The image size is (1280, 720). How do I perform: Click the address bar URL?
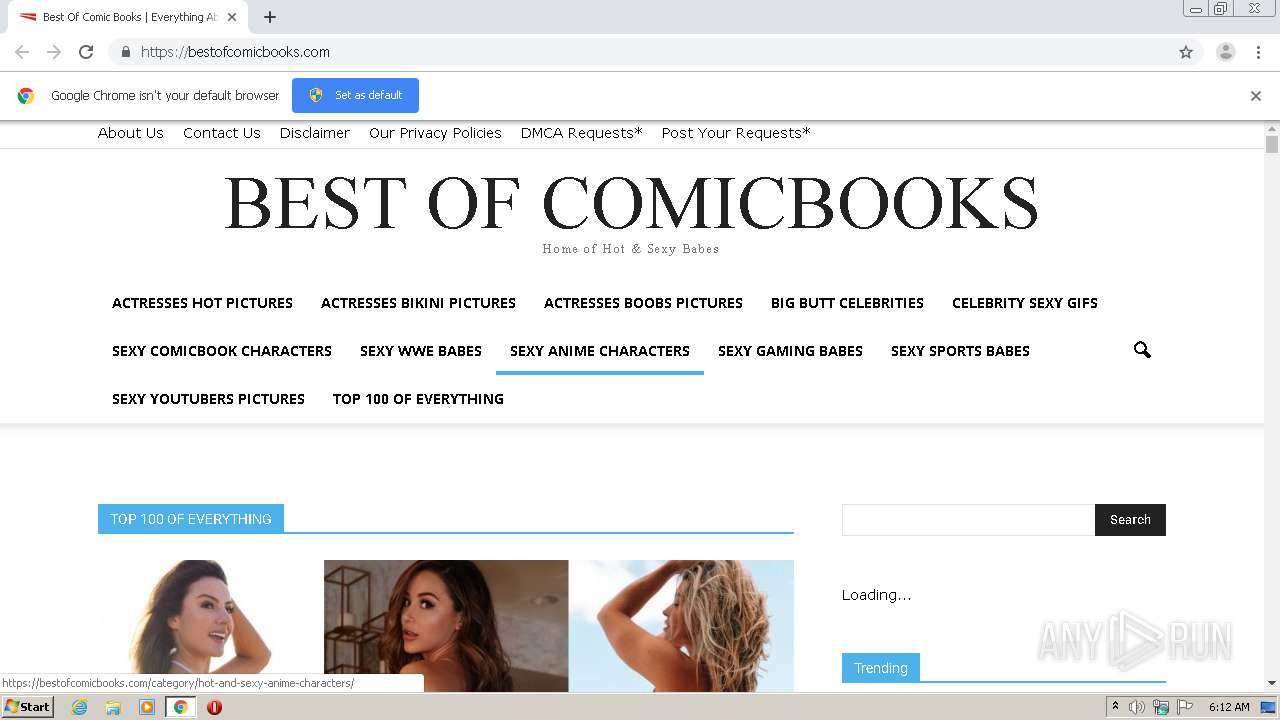(235, 52)
